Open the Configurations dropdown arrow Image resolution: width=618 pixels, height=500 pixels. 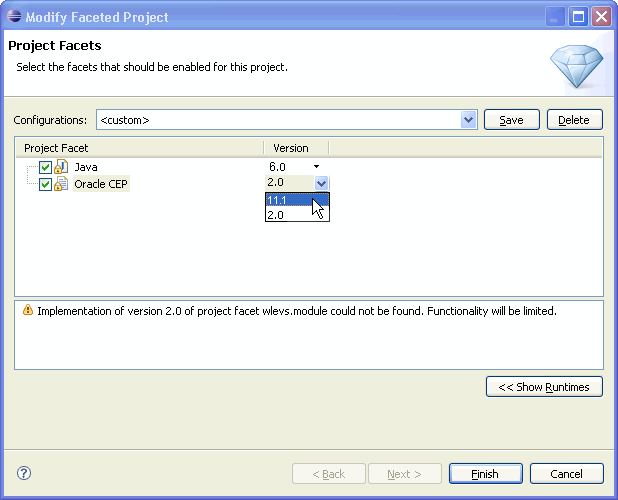469,120
